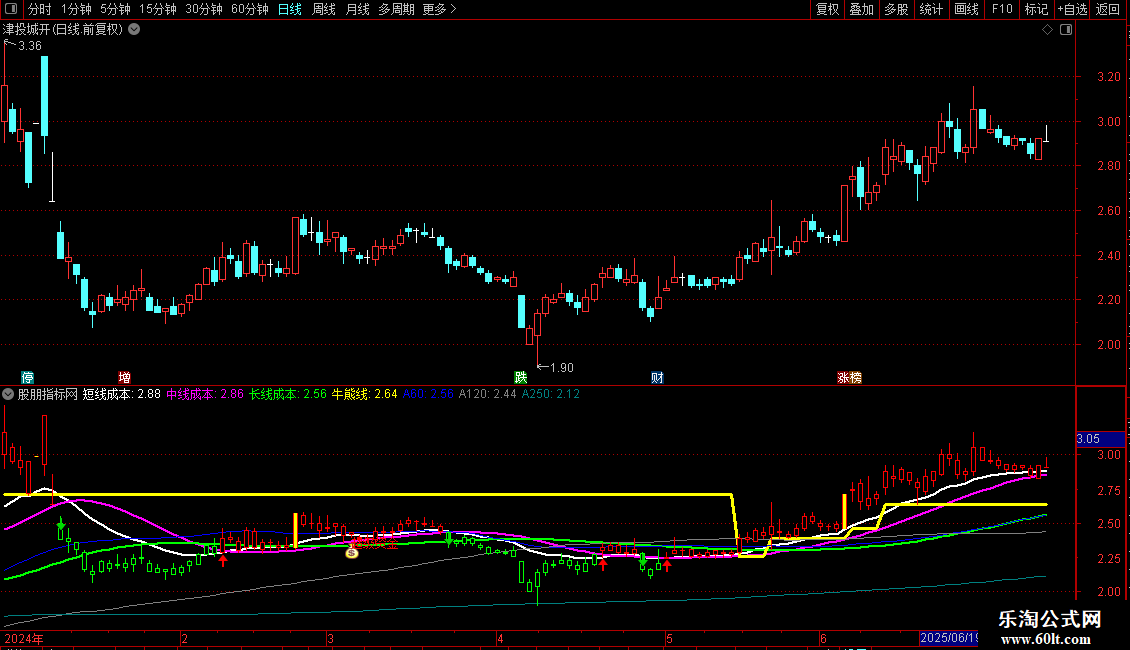Image resolution: width=1130 pixels, height=650 pixels.
Task: Click the 长线成本: 2.56 indicator label
Action: [x=288, y=394]
